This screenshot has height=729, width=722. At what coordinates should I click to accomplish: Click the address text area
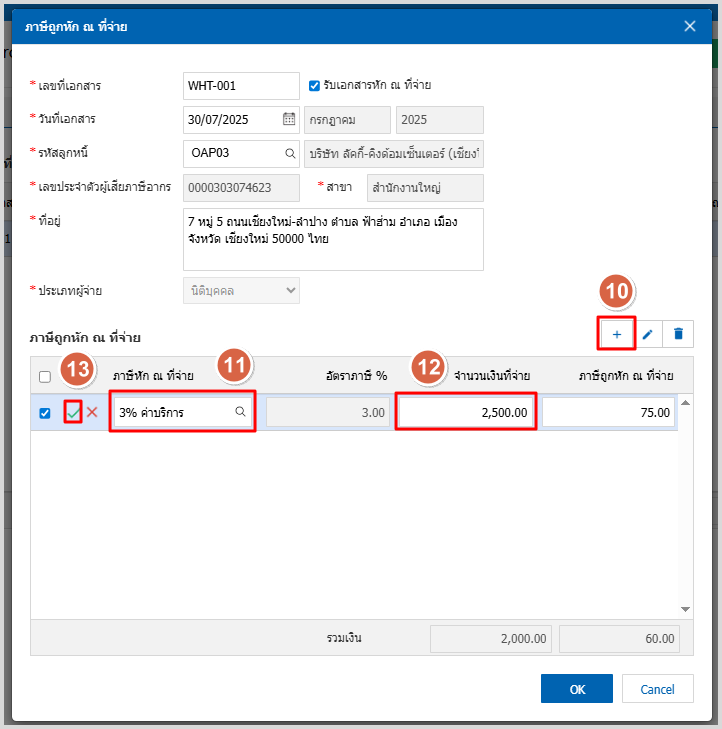333,239
